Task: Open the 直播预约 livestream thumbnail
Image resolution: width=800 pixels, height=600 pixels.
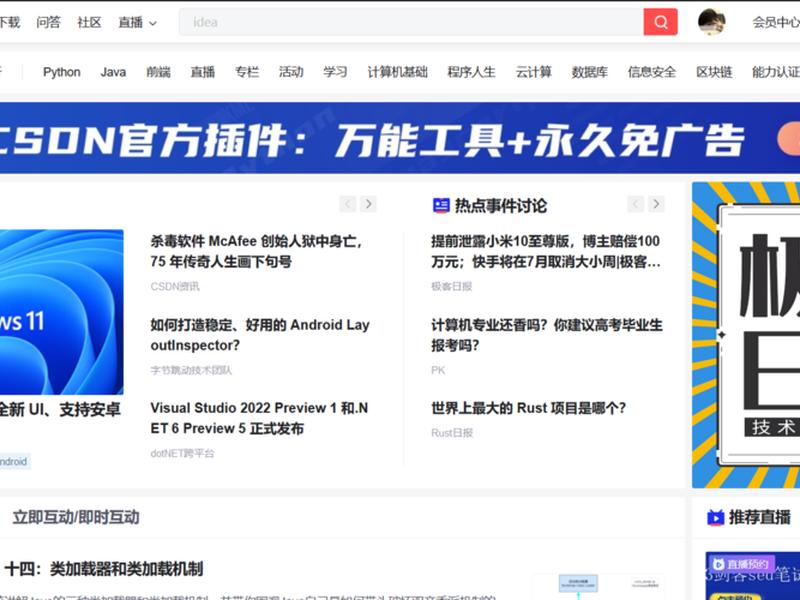Action: pos(753,576)
